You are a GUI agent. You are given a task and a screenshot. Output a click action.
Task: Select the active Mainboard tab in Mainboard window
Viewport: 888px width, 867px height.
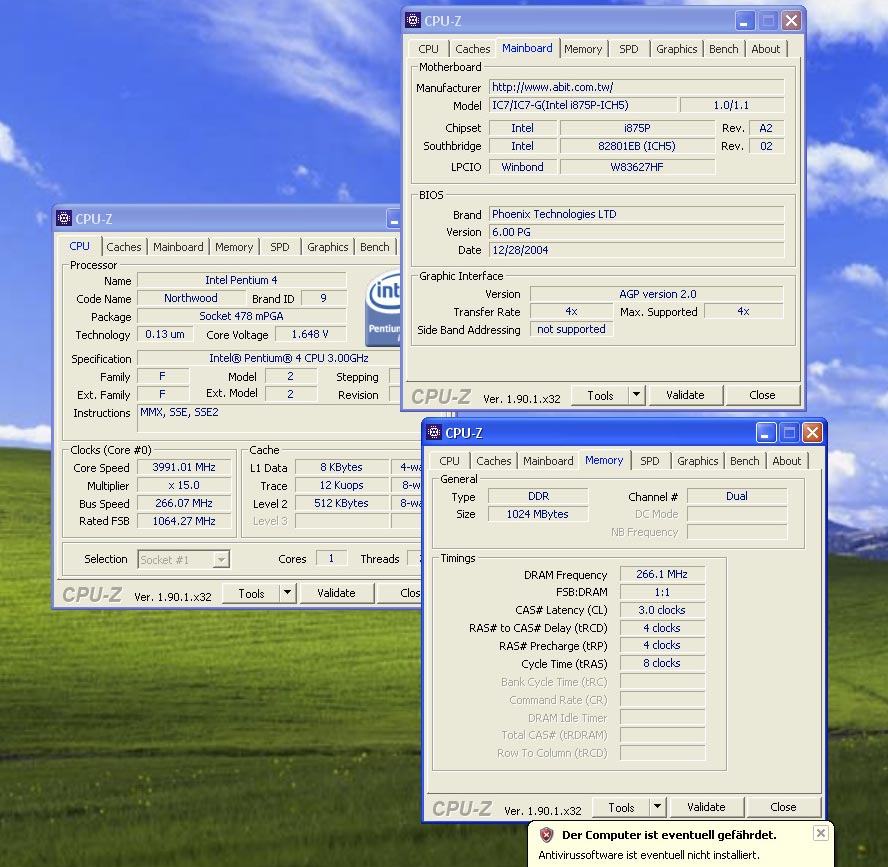pyautogui.click(x=527, y=48)
